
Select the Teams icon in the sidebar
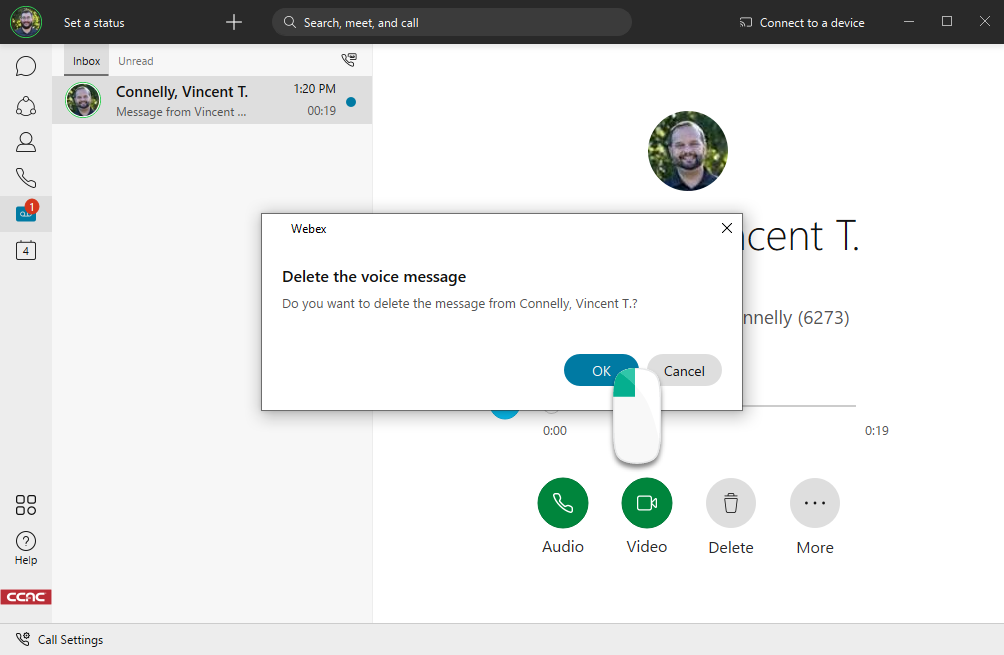[25, 105]
